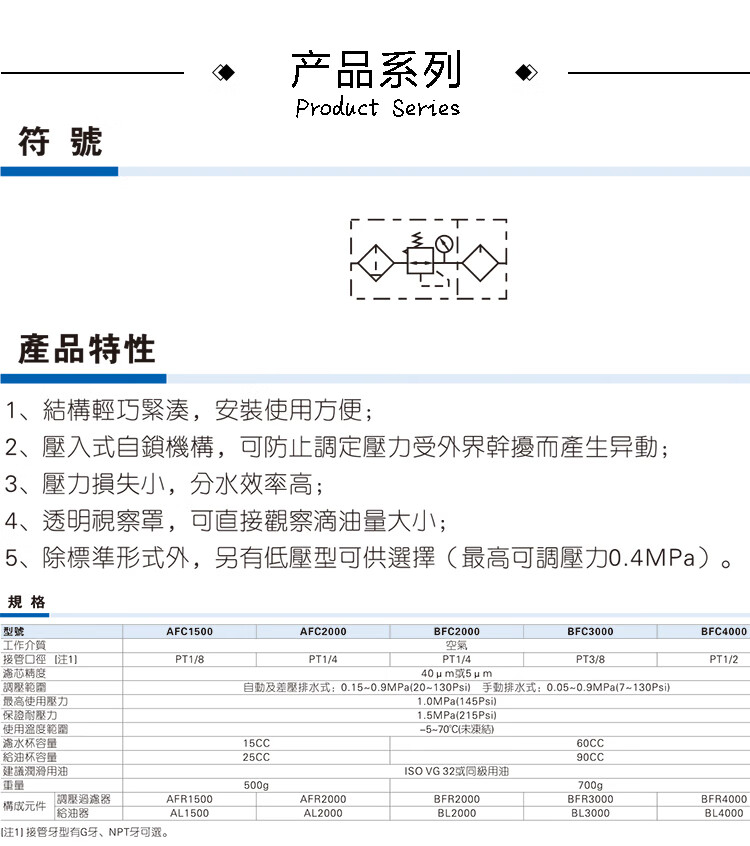This screenshot has width=750, height=846.
Task: Click the ISO VG 32 lubricant oil cell
Action: pos(456,772)
